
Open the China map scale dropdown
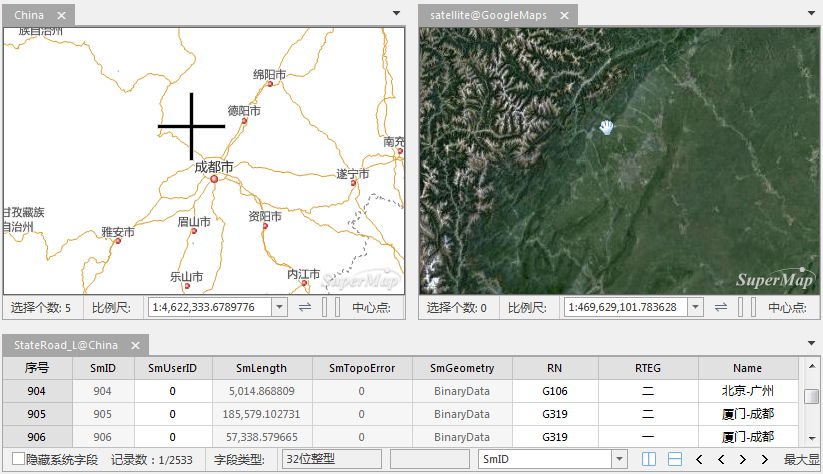coord(279,307)
